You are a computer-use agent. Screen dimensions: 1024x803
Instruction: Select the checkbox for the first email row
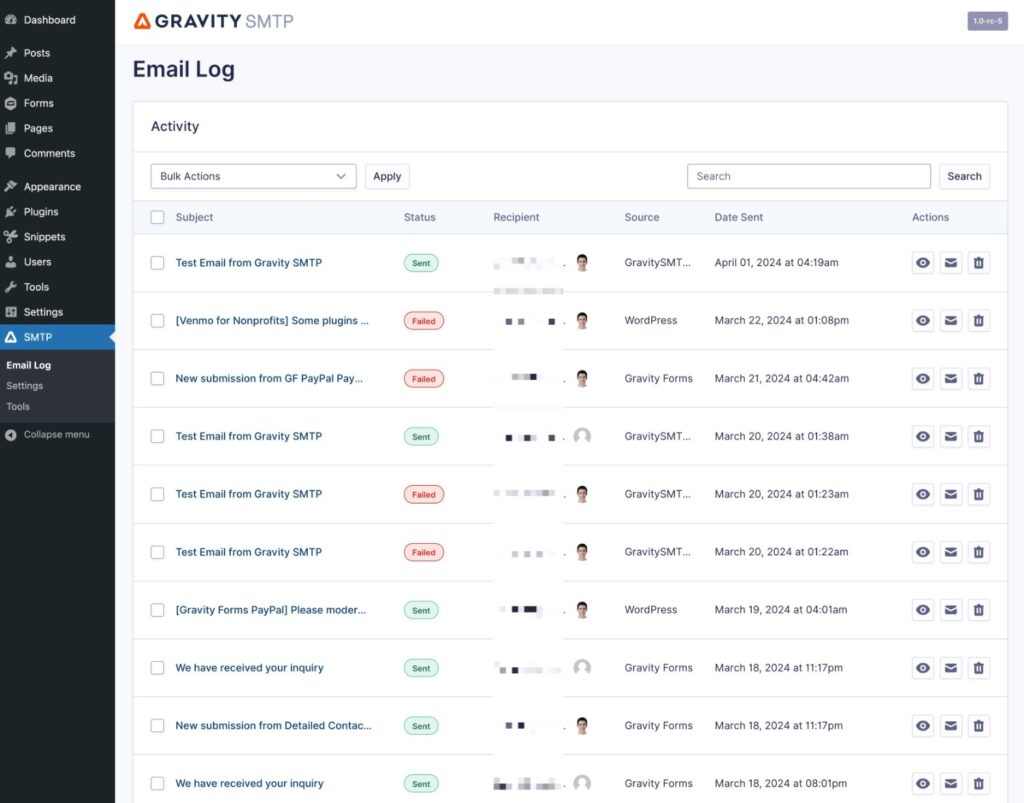(x=157, y=262)
